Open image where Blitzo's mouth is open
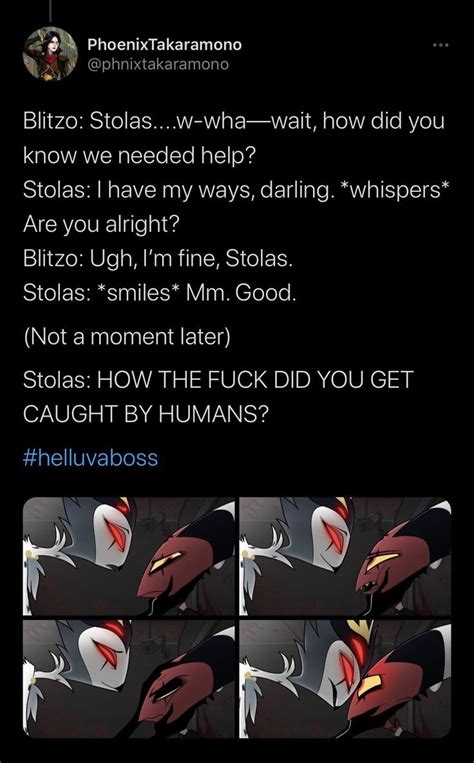Image resolution: width=474 pixels, height=763 pixels. [x=345, y=556]
